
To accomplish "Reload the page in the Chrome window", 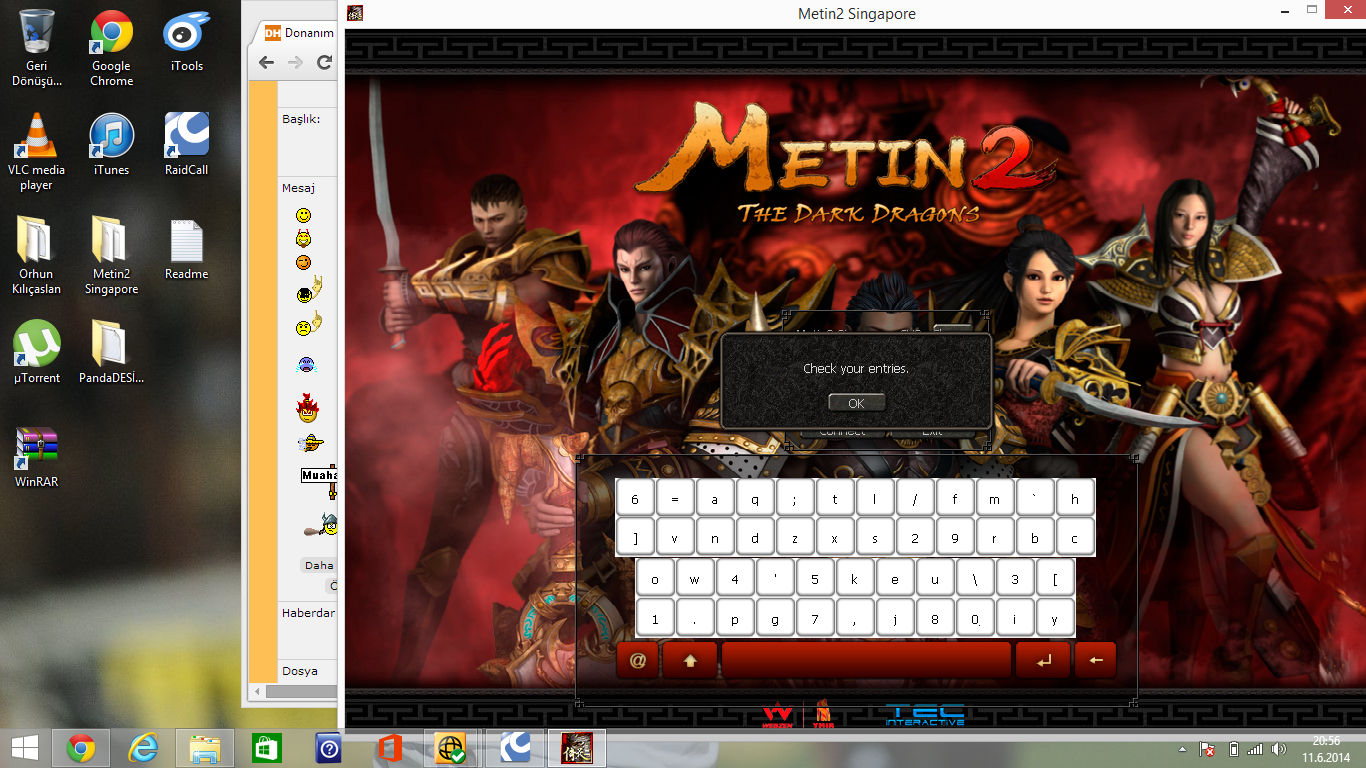I will tap(324, 62).
